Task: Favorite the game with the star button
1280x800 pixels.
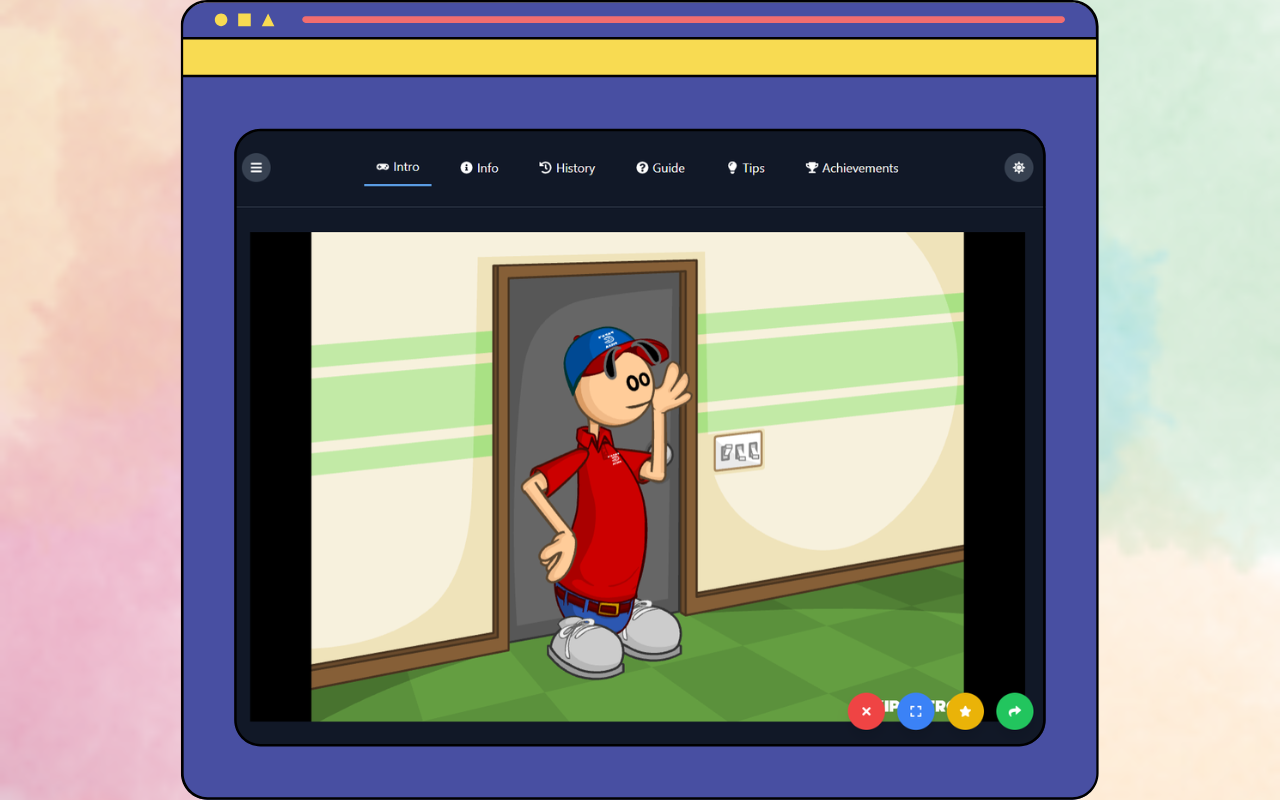Action: click(x=965, y=711)
